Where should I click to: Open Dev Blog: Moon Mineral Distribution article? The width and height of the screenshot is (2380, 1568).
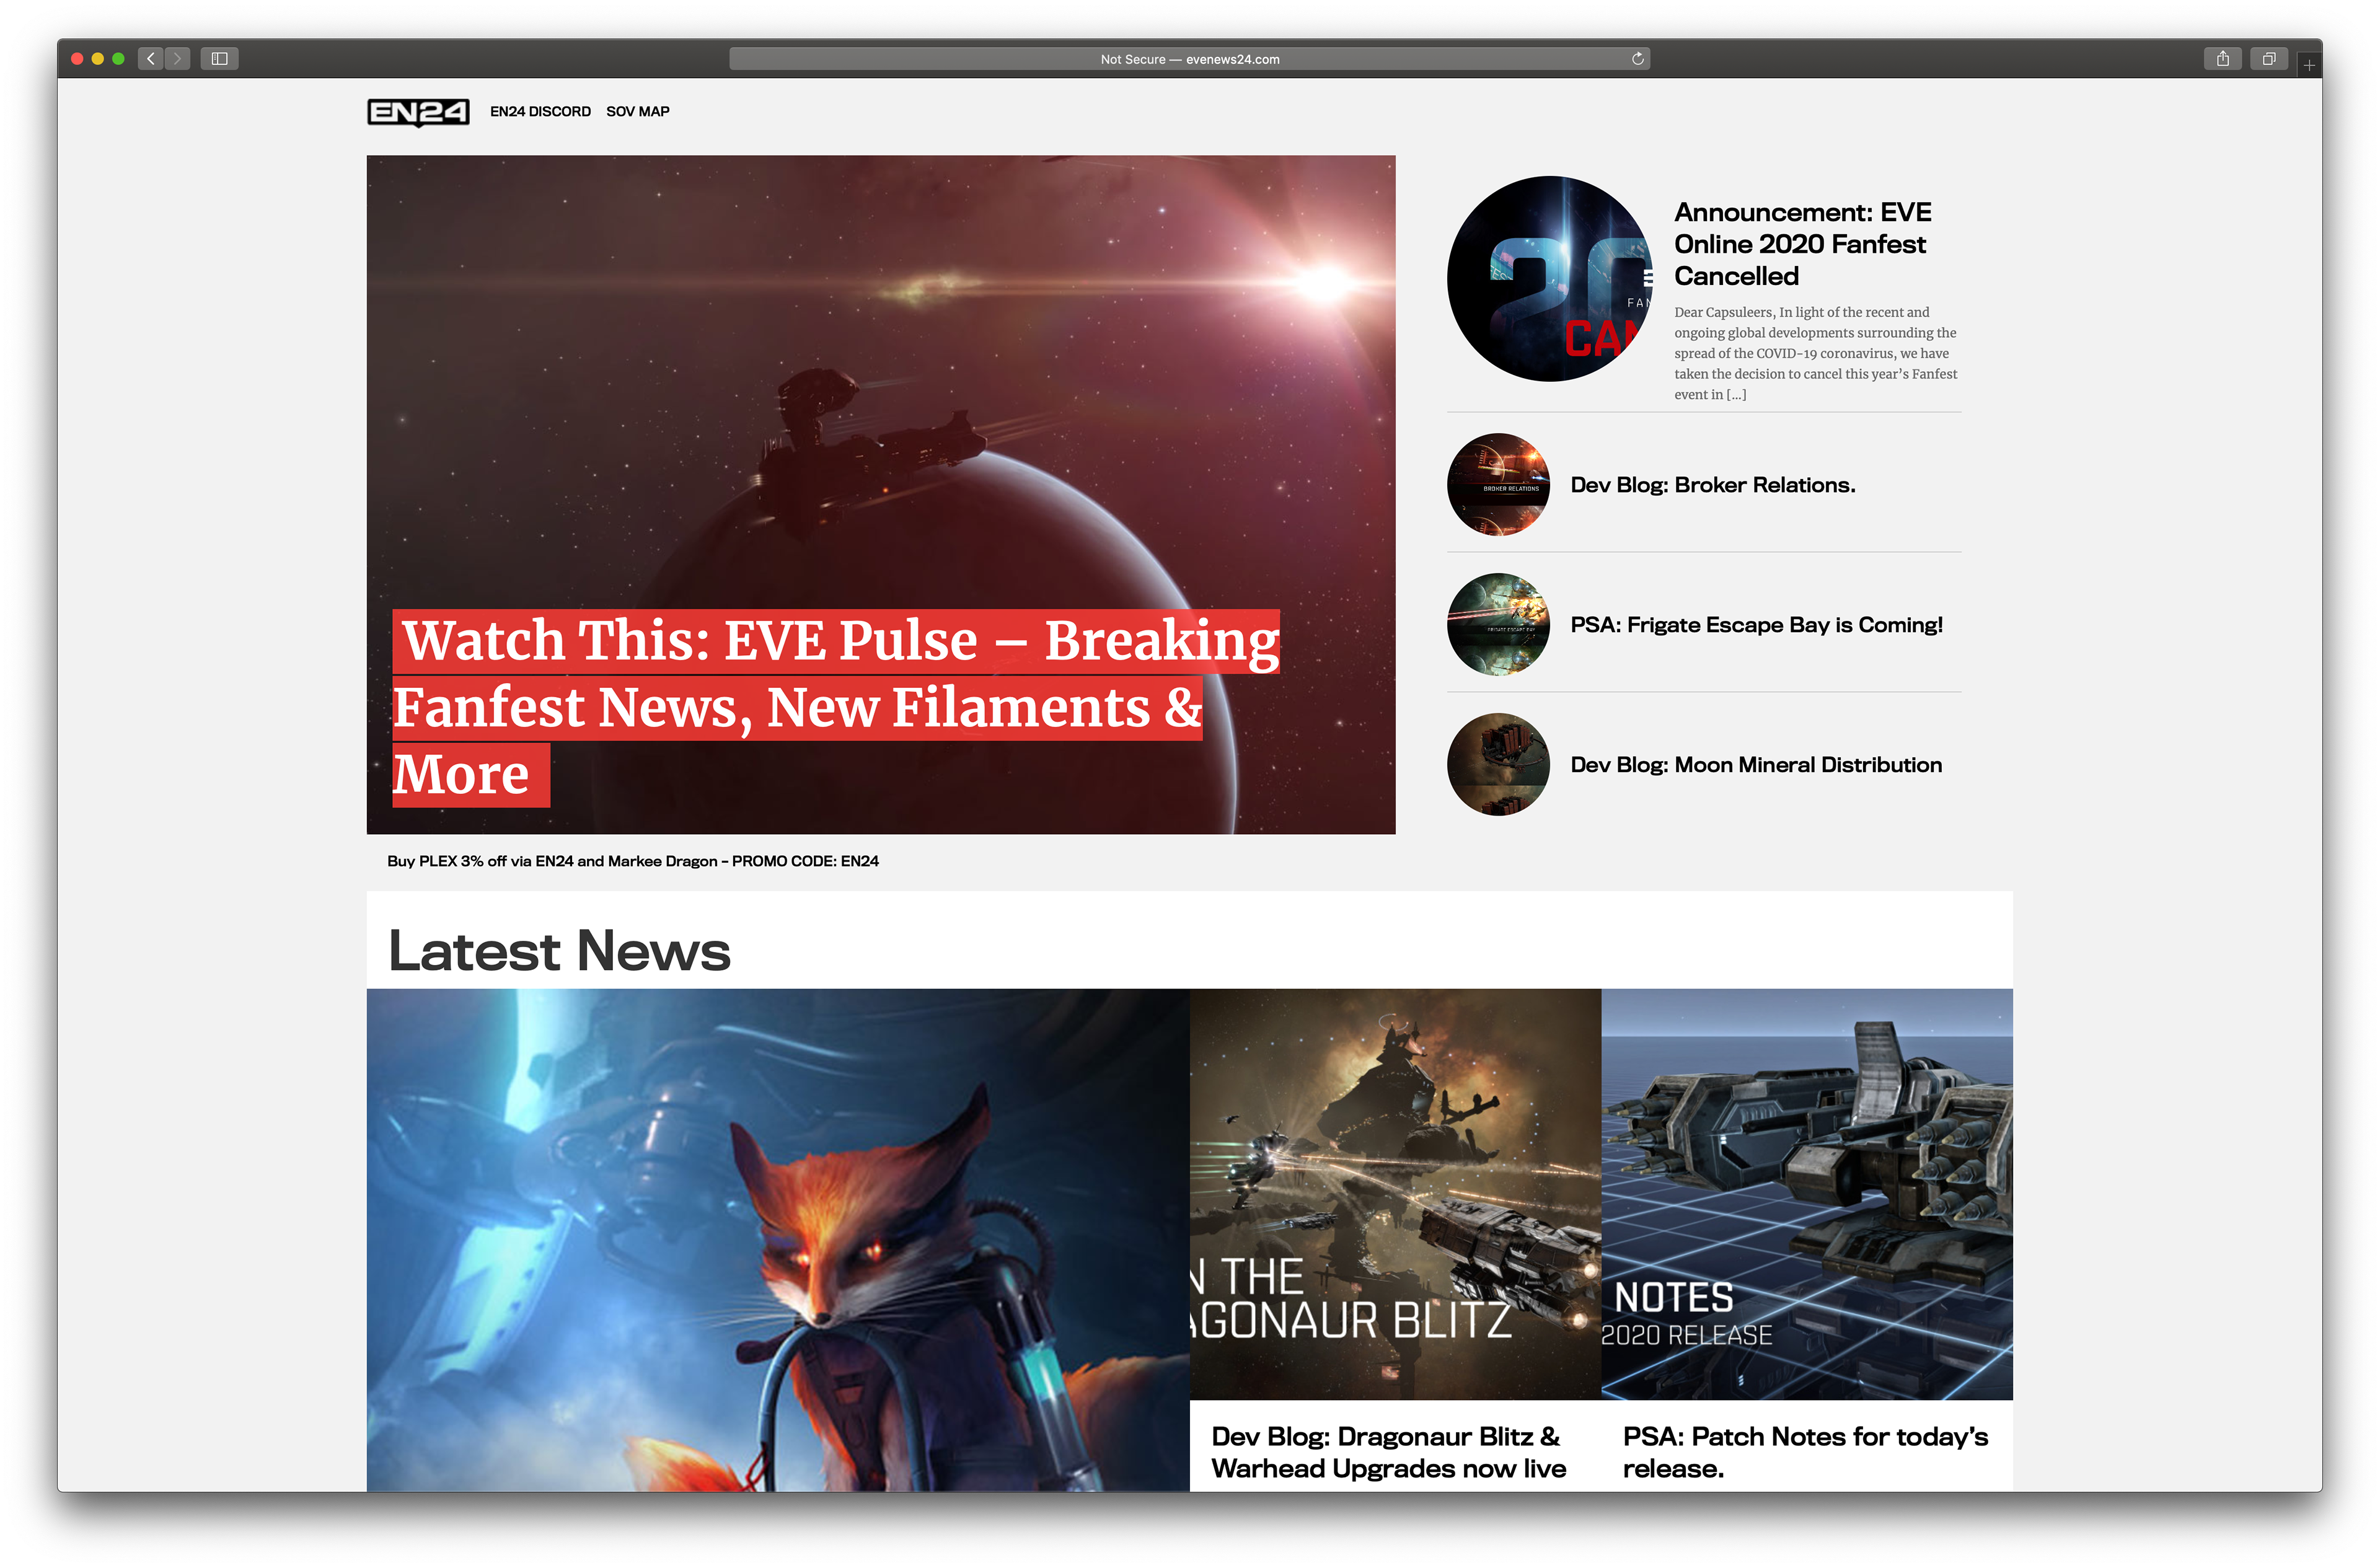1756,765
